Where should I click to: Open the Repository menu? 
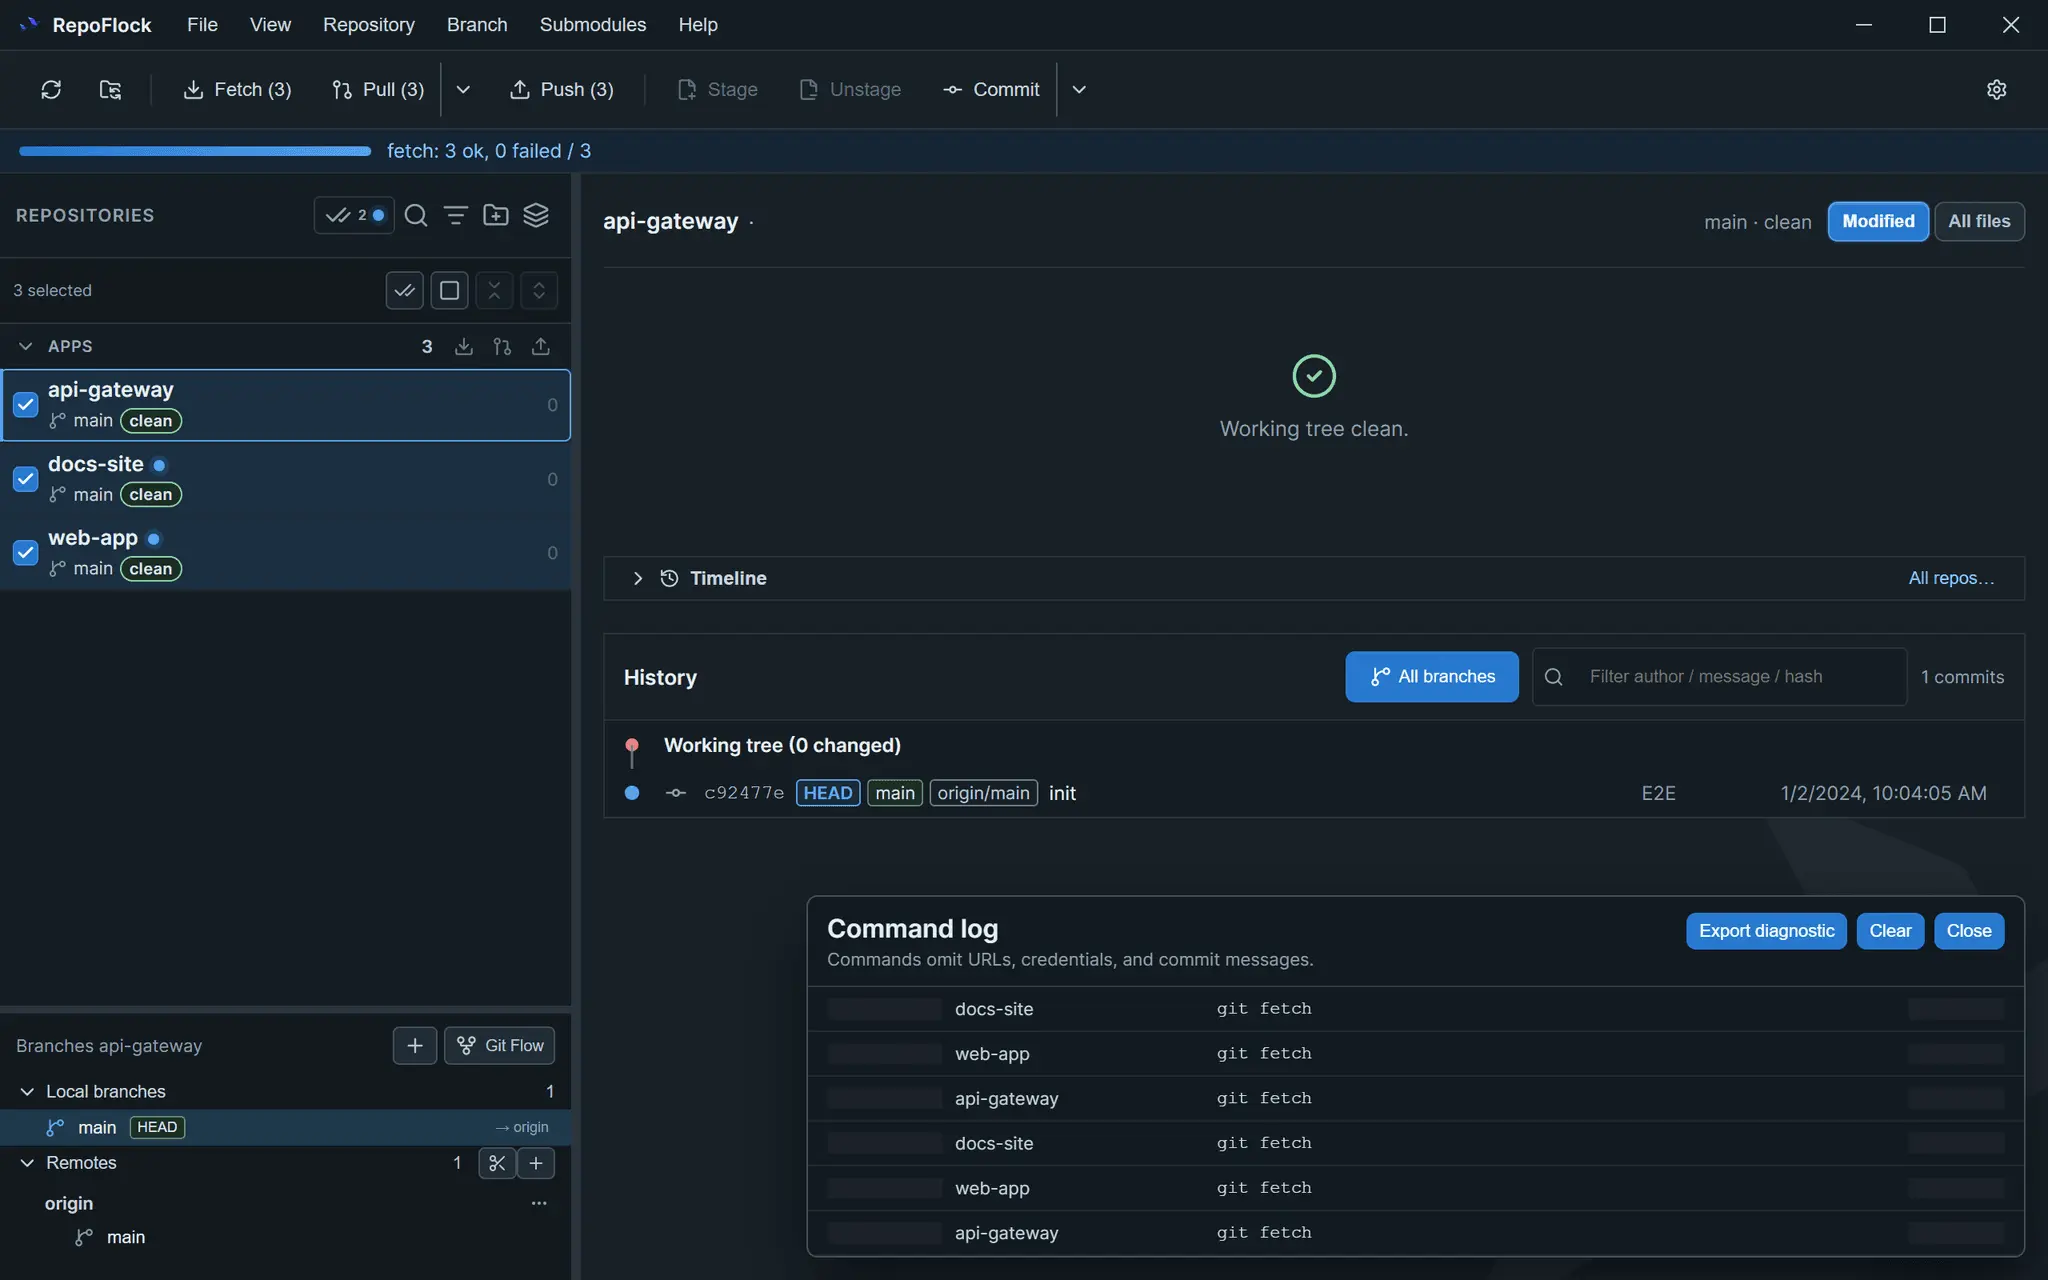[368, 25]
